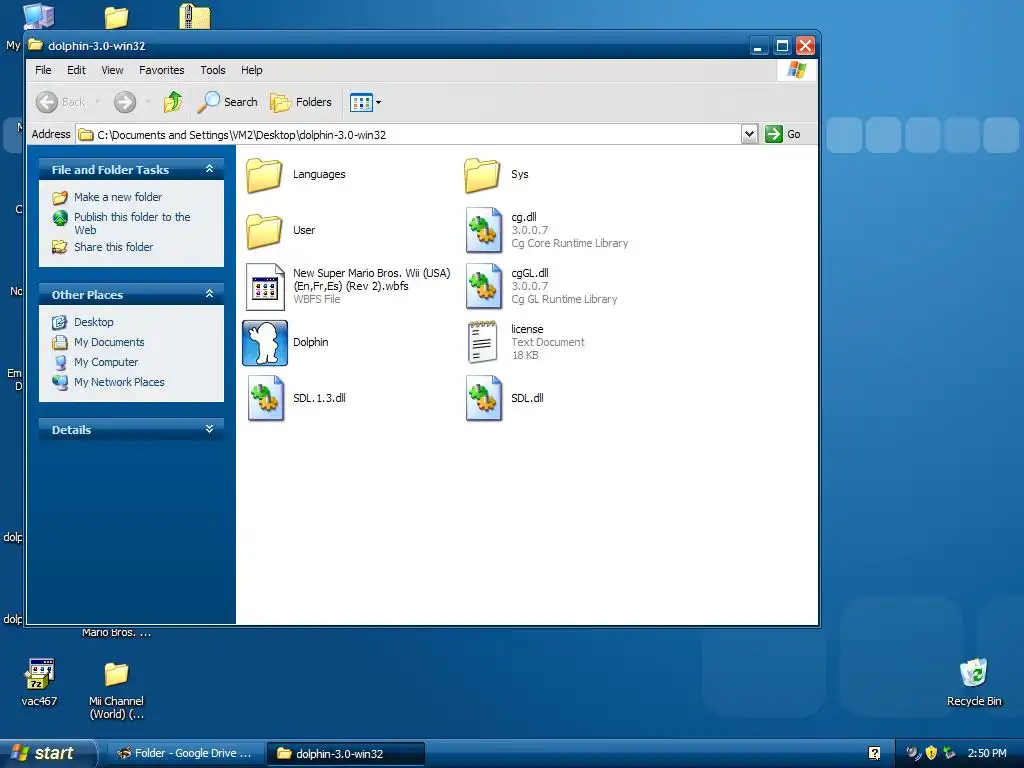Image resolution: width=1024 pixels, height=768 pixels.
Task: Open the Sys folder icon
Action: click(482, 175)
